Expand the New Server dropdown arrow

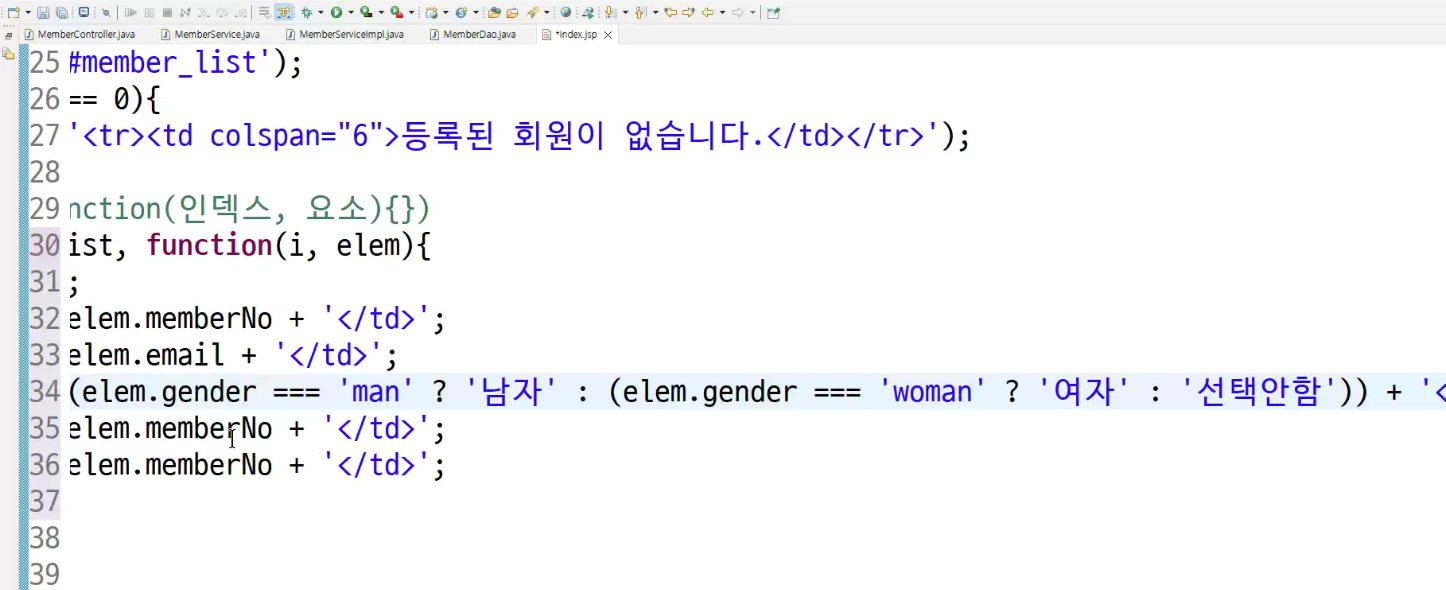click(x=446, y=13)
